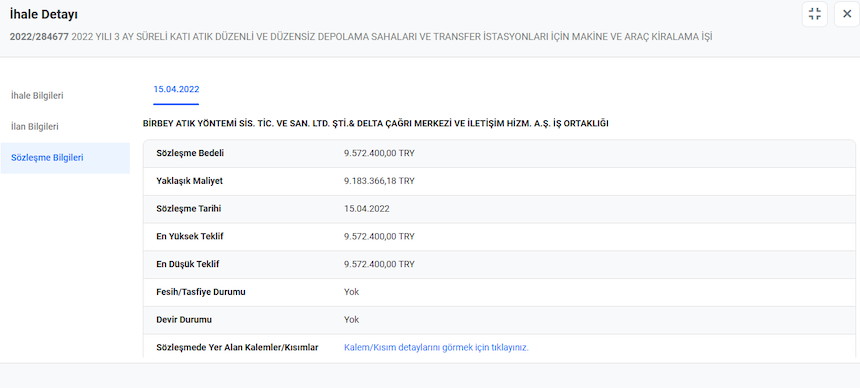Click the Sözleşme Tarihi value 15.04.2022
860x388 pixels.
(367, 209)
